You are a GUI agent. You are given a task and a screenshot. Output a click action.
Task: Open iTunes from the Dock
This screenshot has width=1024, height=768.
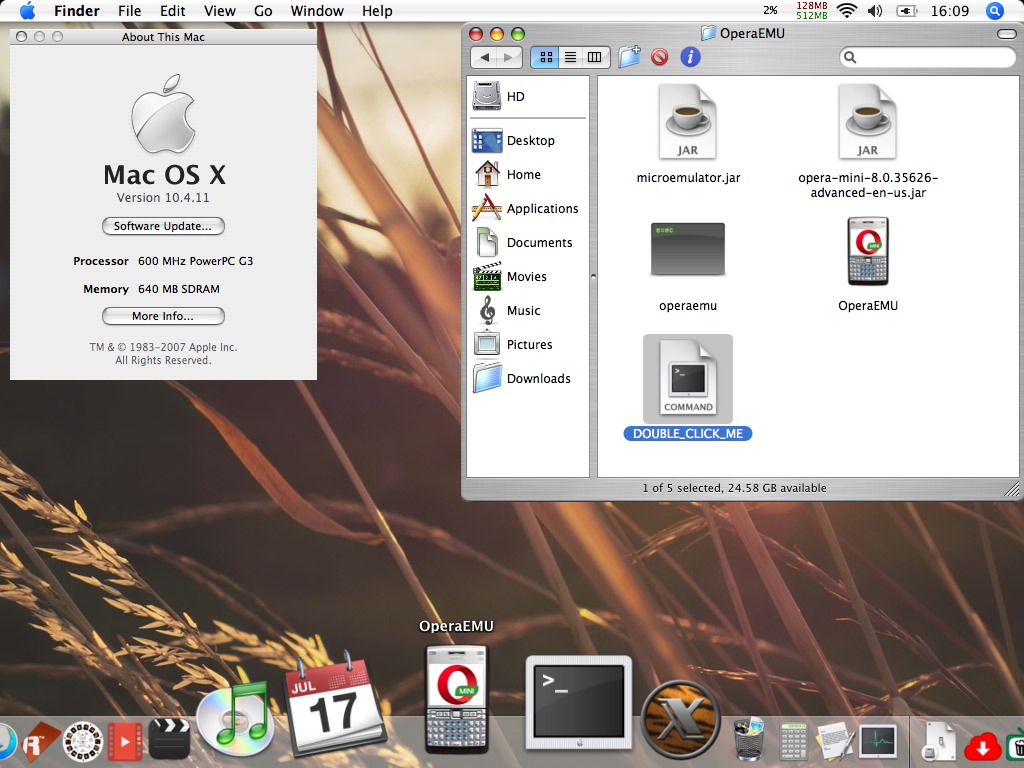click(235, 719)
